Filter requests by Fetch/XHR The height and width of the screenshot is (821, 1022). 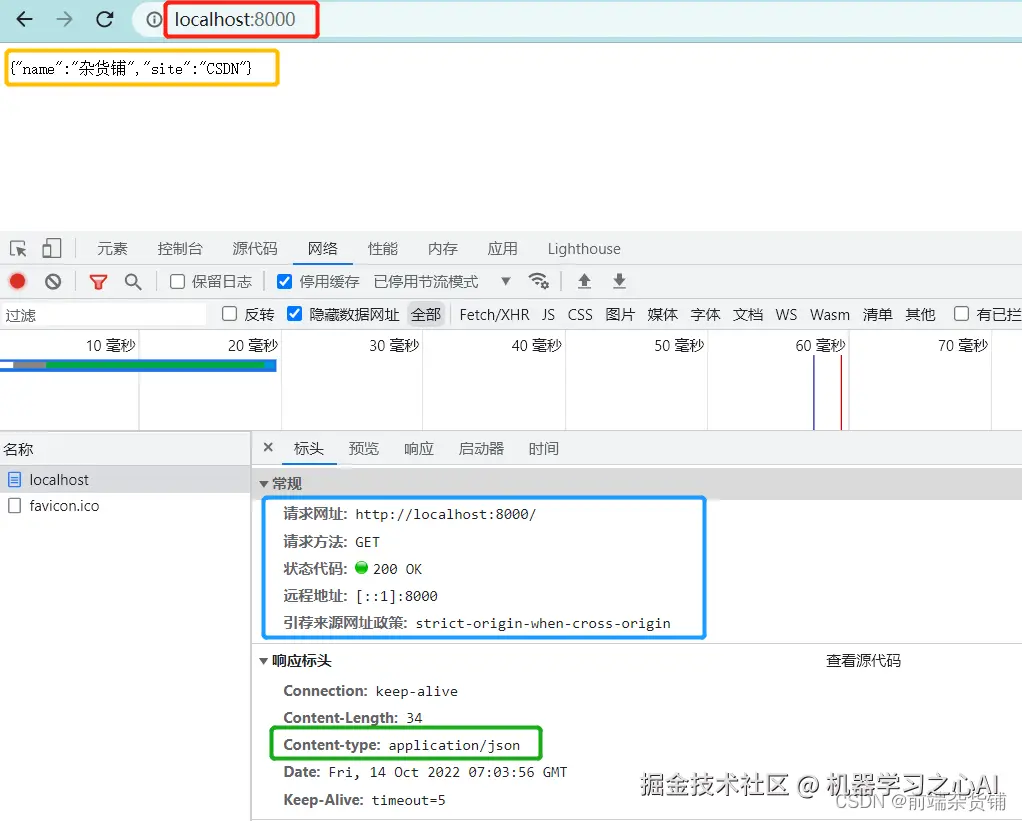[x=494, y=314]
